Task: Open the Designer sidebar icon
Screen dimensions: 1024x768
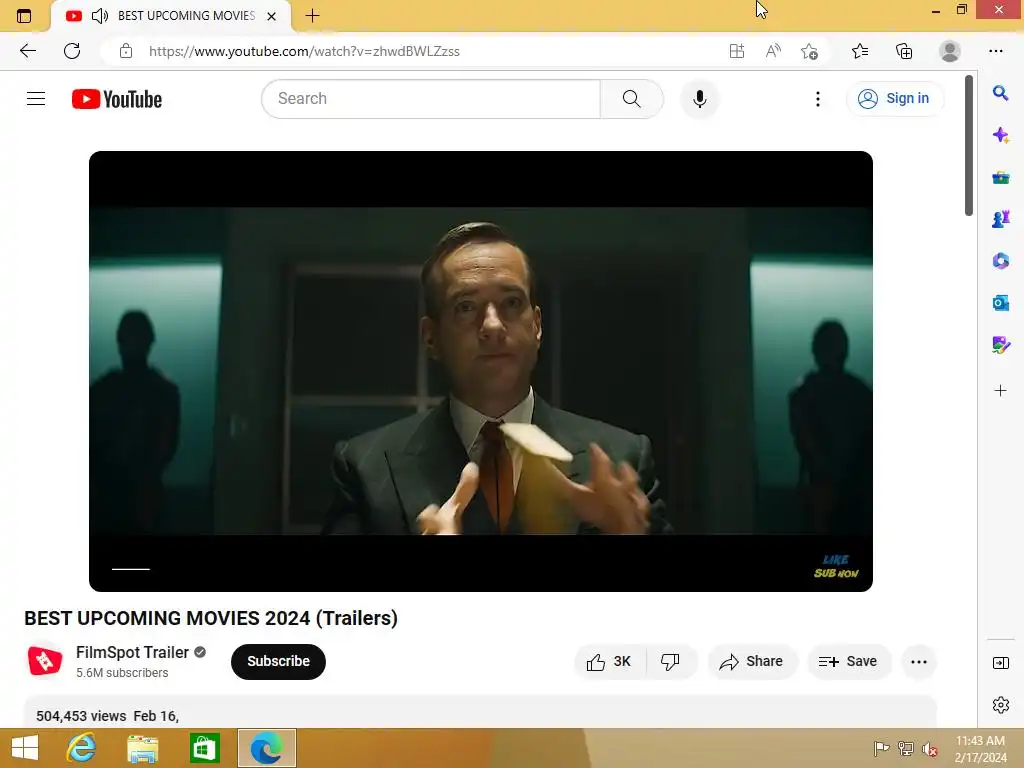Action: click(1000, 344)
